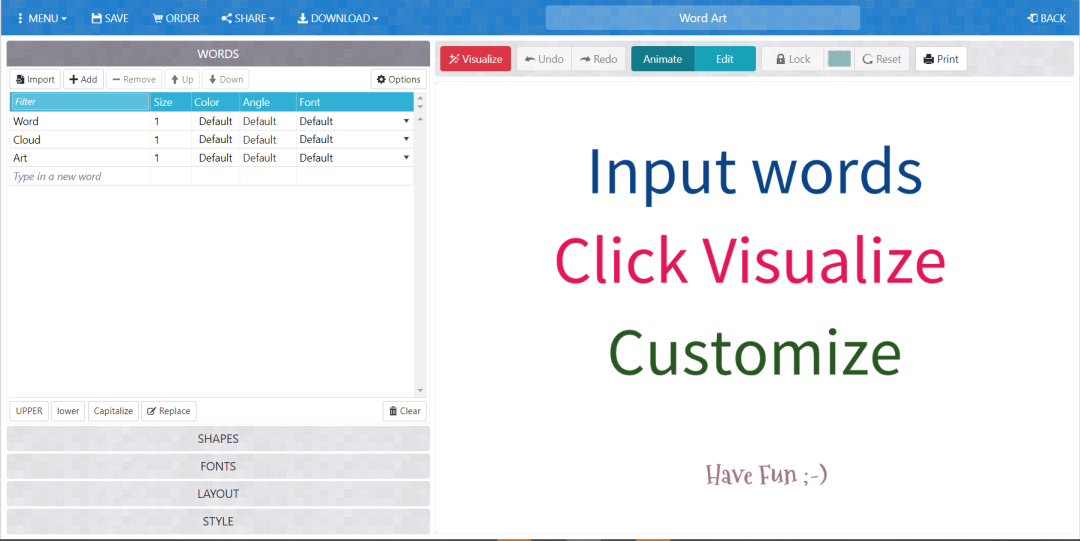Toggle the Lock button

[x=793, y=59]
